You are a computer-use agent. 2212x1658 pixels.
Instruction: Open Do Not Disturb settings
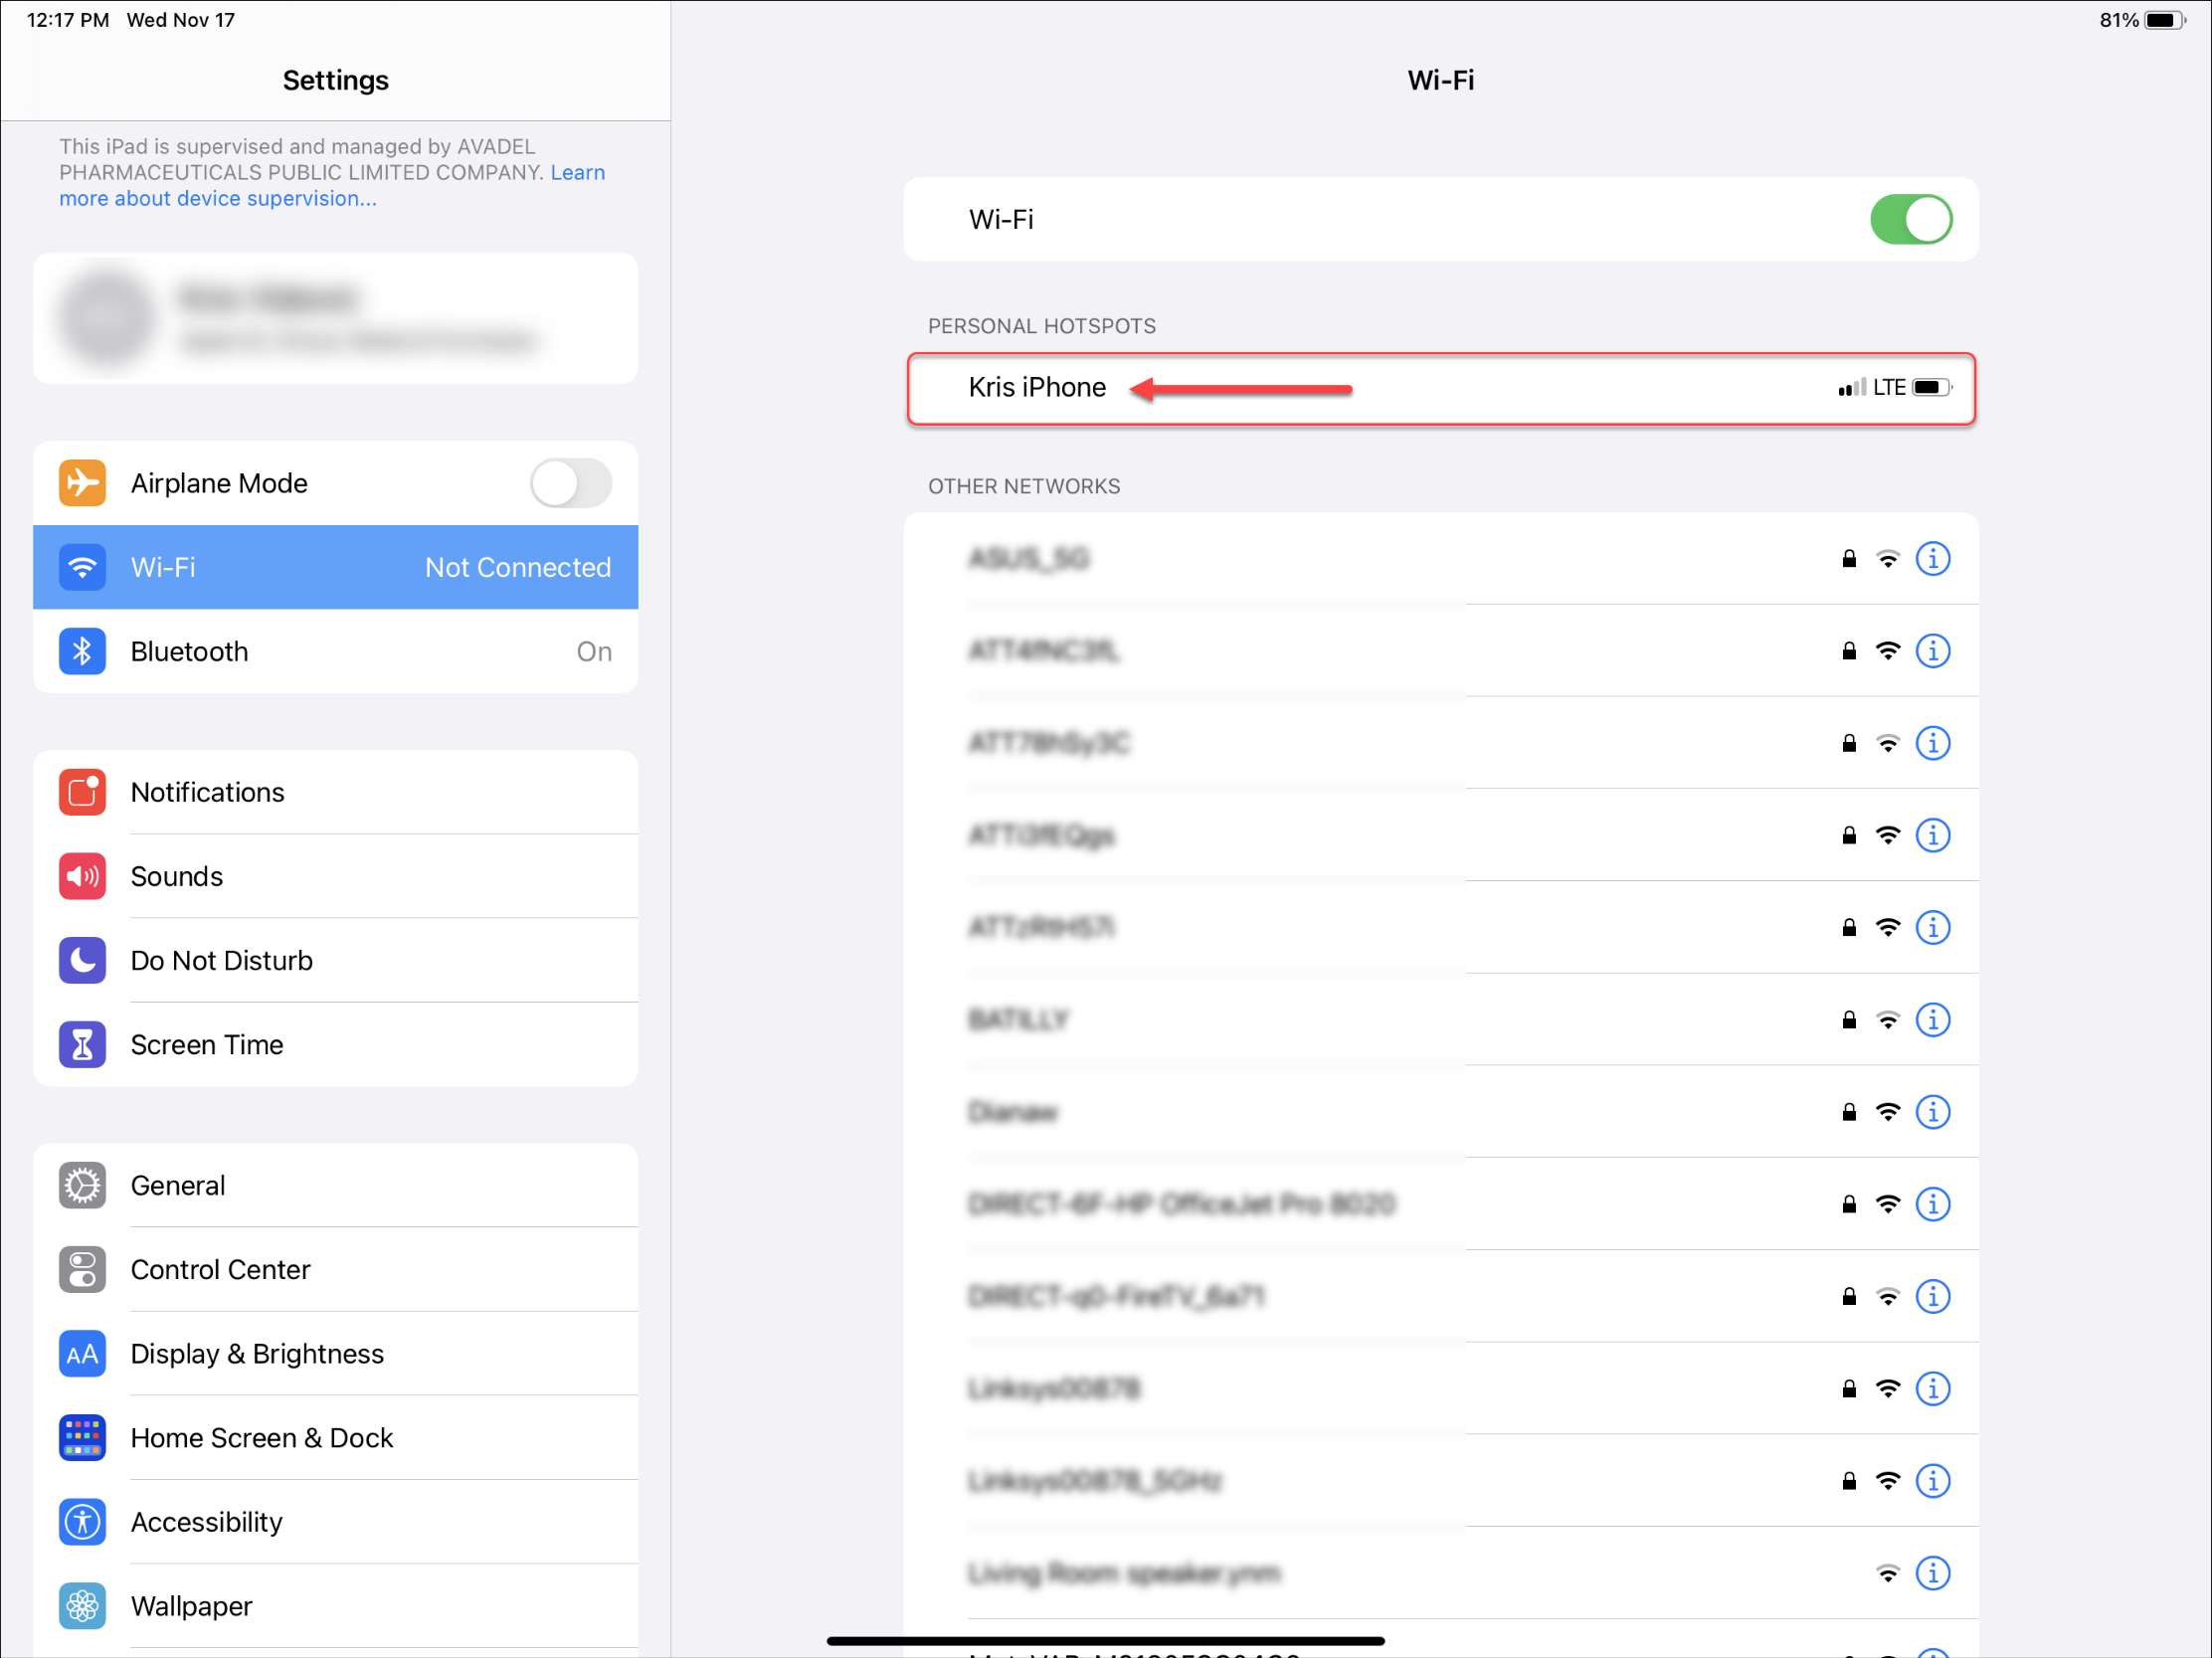pyautogui.click(x=335, y=960)
